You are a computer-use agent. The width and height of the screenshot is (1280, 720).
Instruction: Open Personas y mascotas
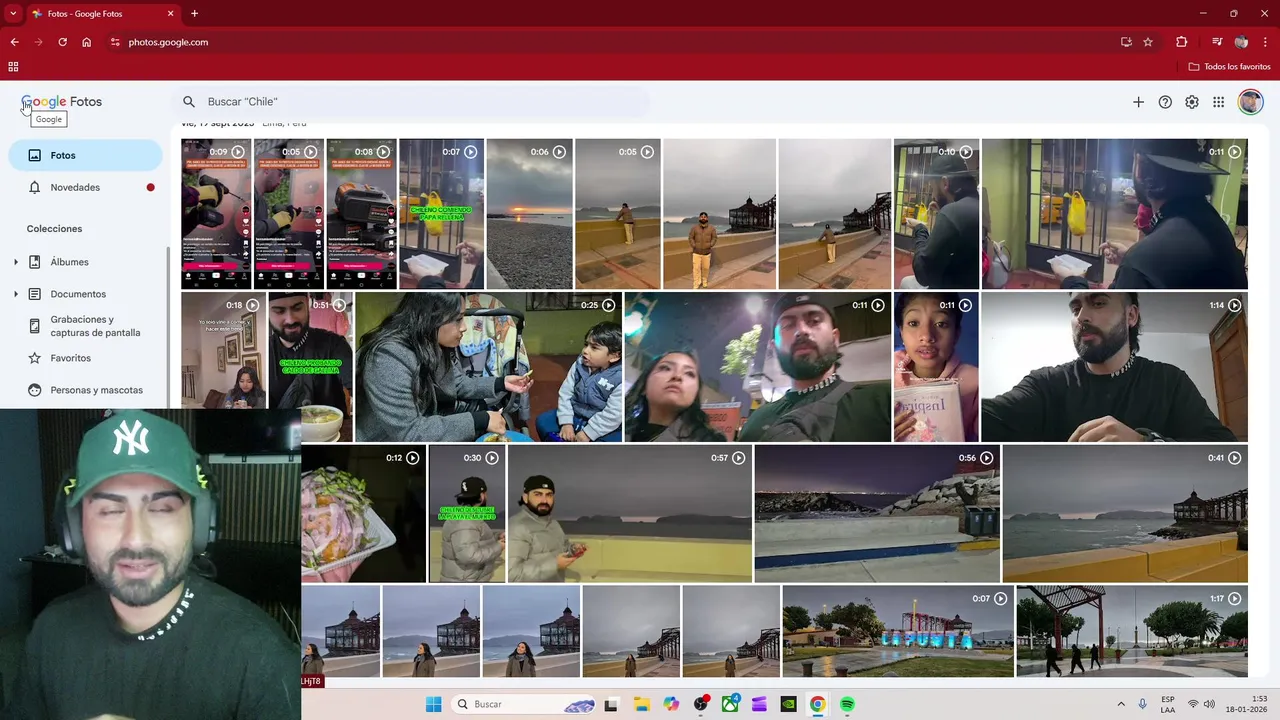[x=85, y=390]
